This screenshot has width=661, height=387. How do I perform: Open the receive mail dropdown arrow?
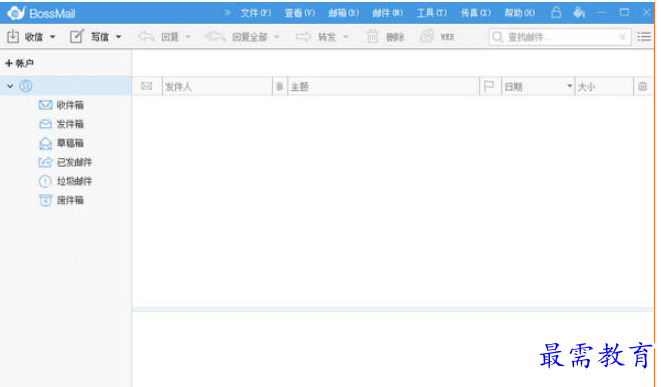click(53, 37)
